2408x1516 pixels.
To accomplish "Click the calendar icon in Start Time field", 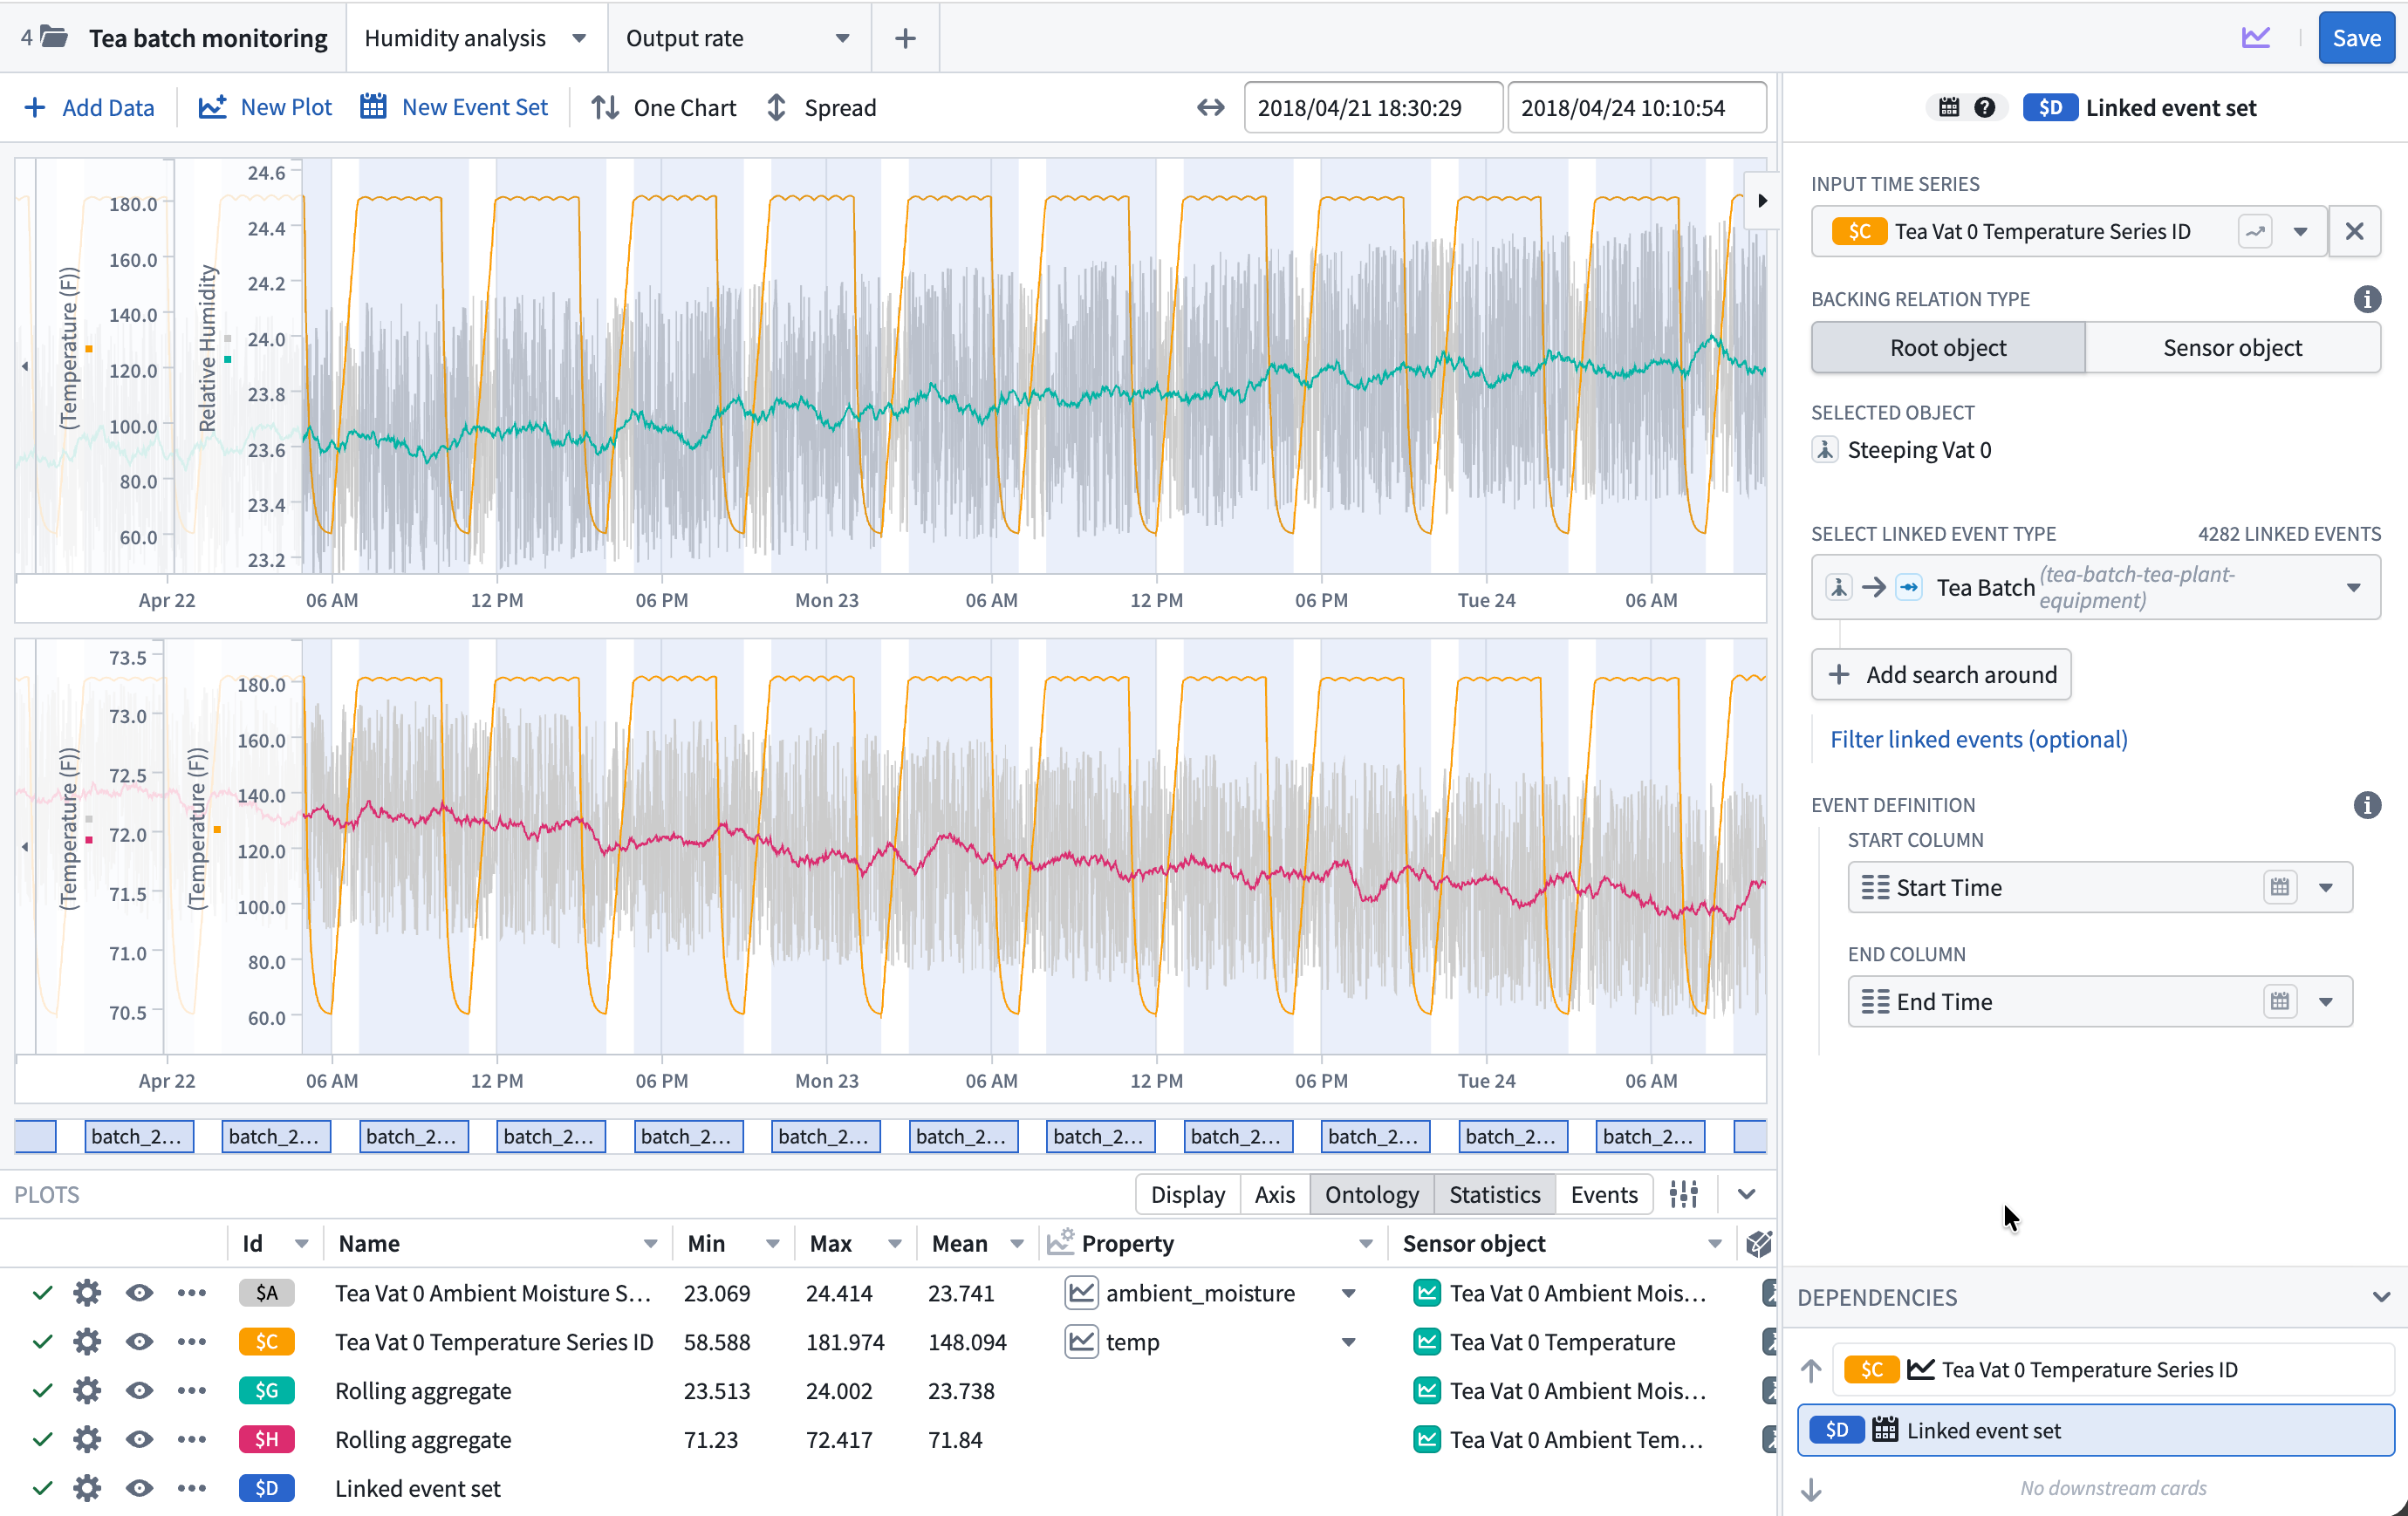I will click(2281, 887).
